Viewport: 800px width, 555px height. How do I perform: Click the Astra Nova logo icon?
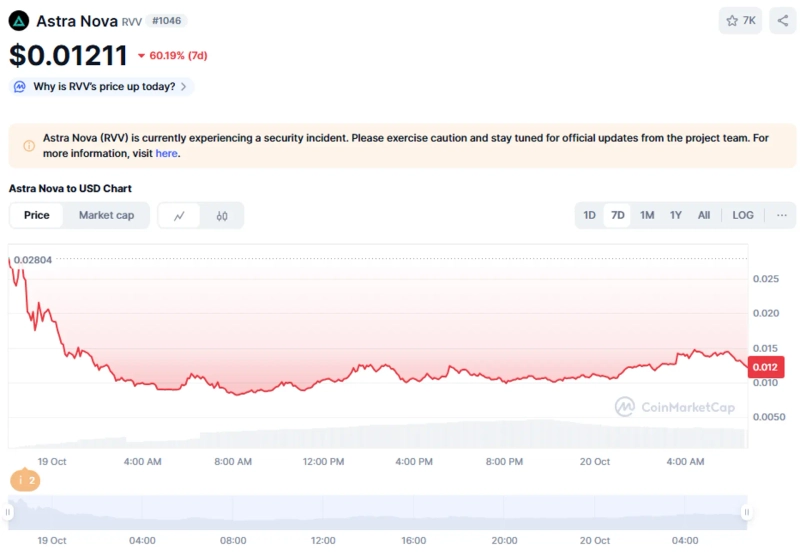19,21
